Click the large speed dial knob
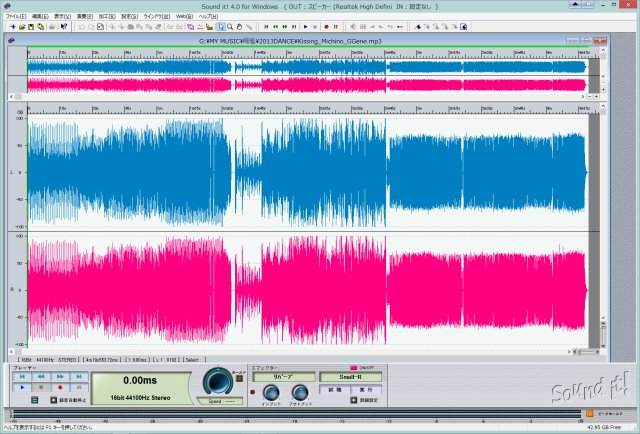 point(218,382)
